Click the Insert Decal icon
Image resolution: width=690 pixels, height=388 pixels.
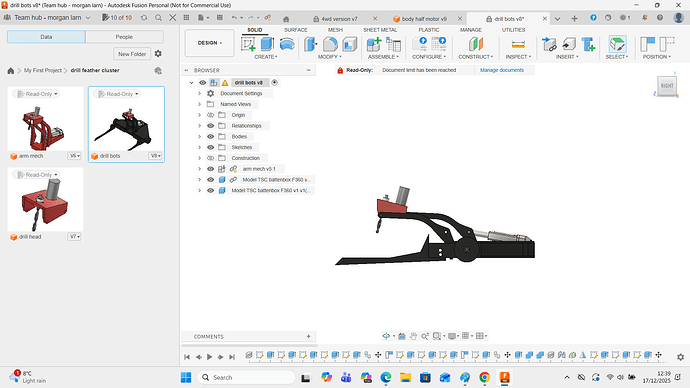[569, 44]
